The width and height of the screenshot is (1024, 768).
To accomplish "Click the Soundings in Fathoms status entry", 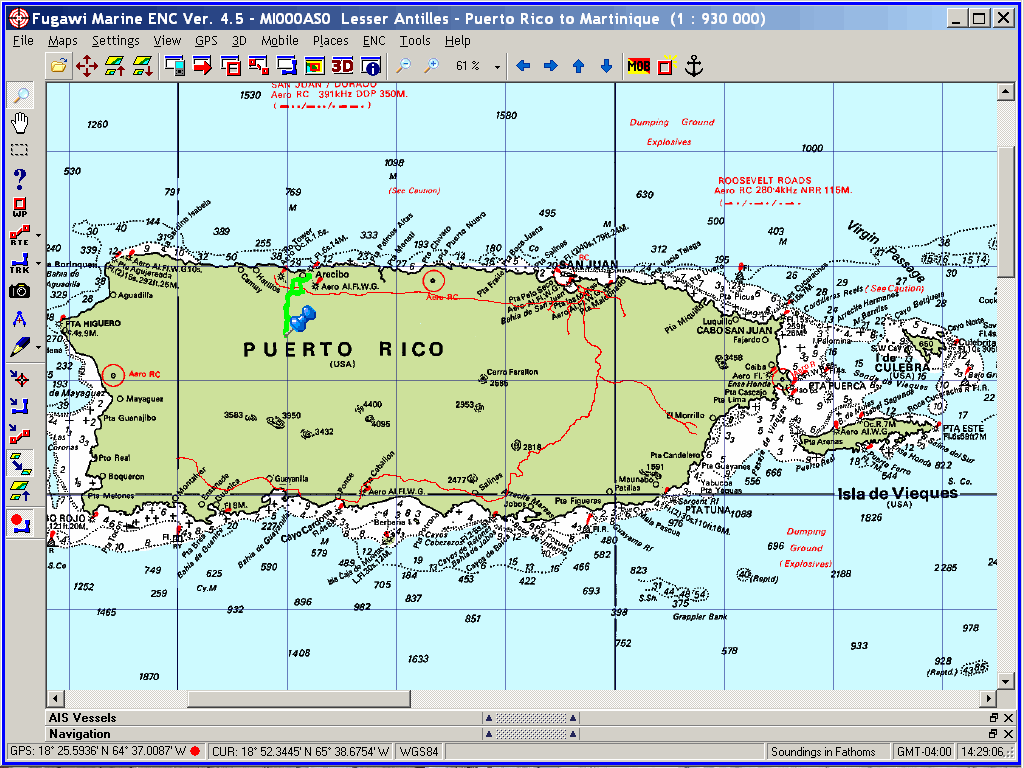I will pos(829,751).
